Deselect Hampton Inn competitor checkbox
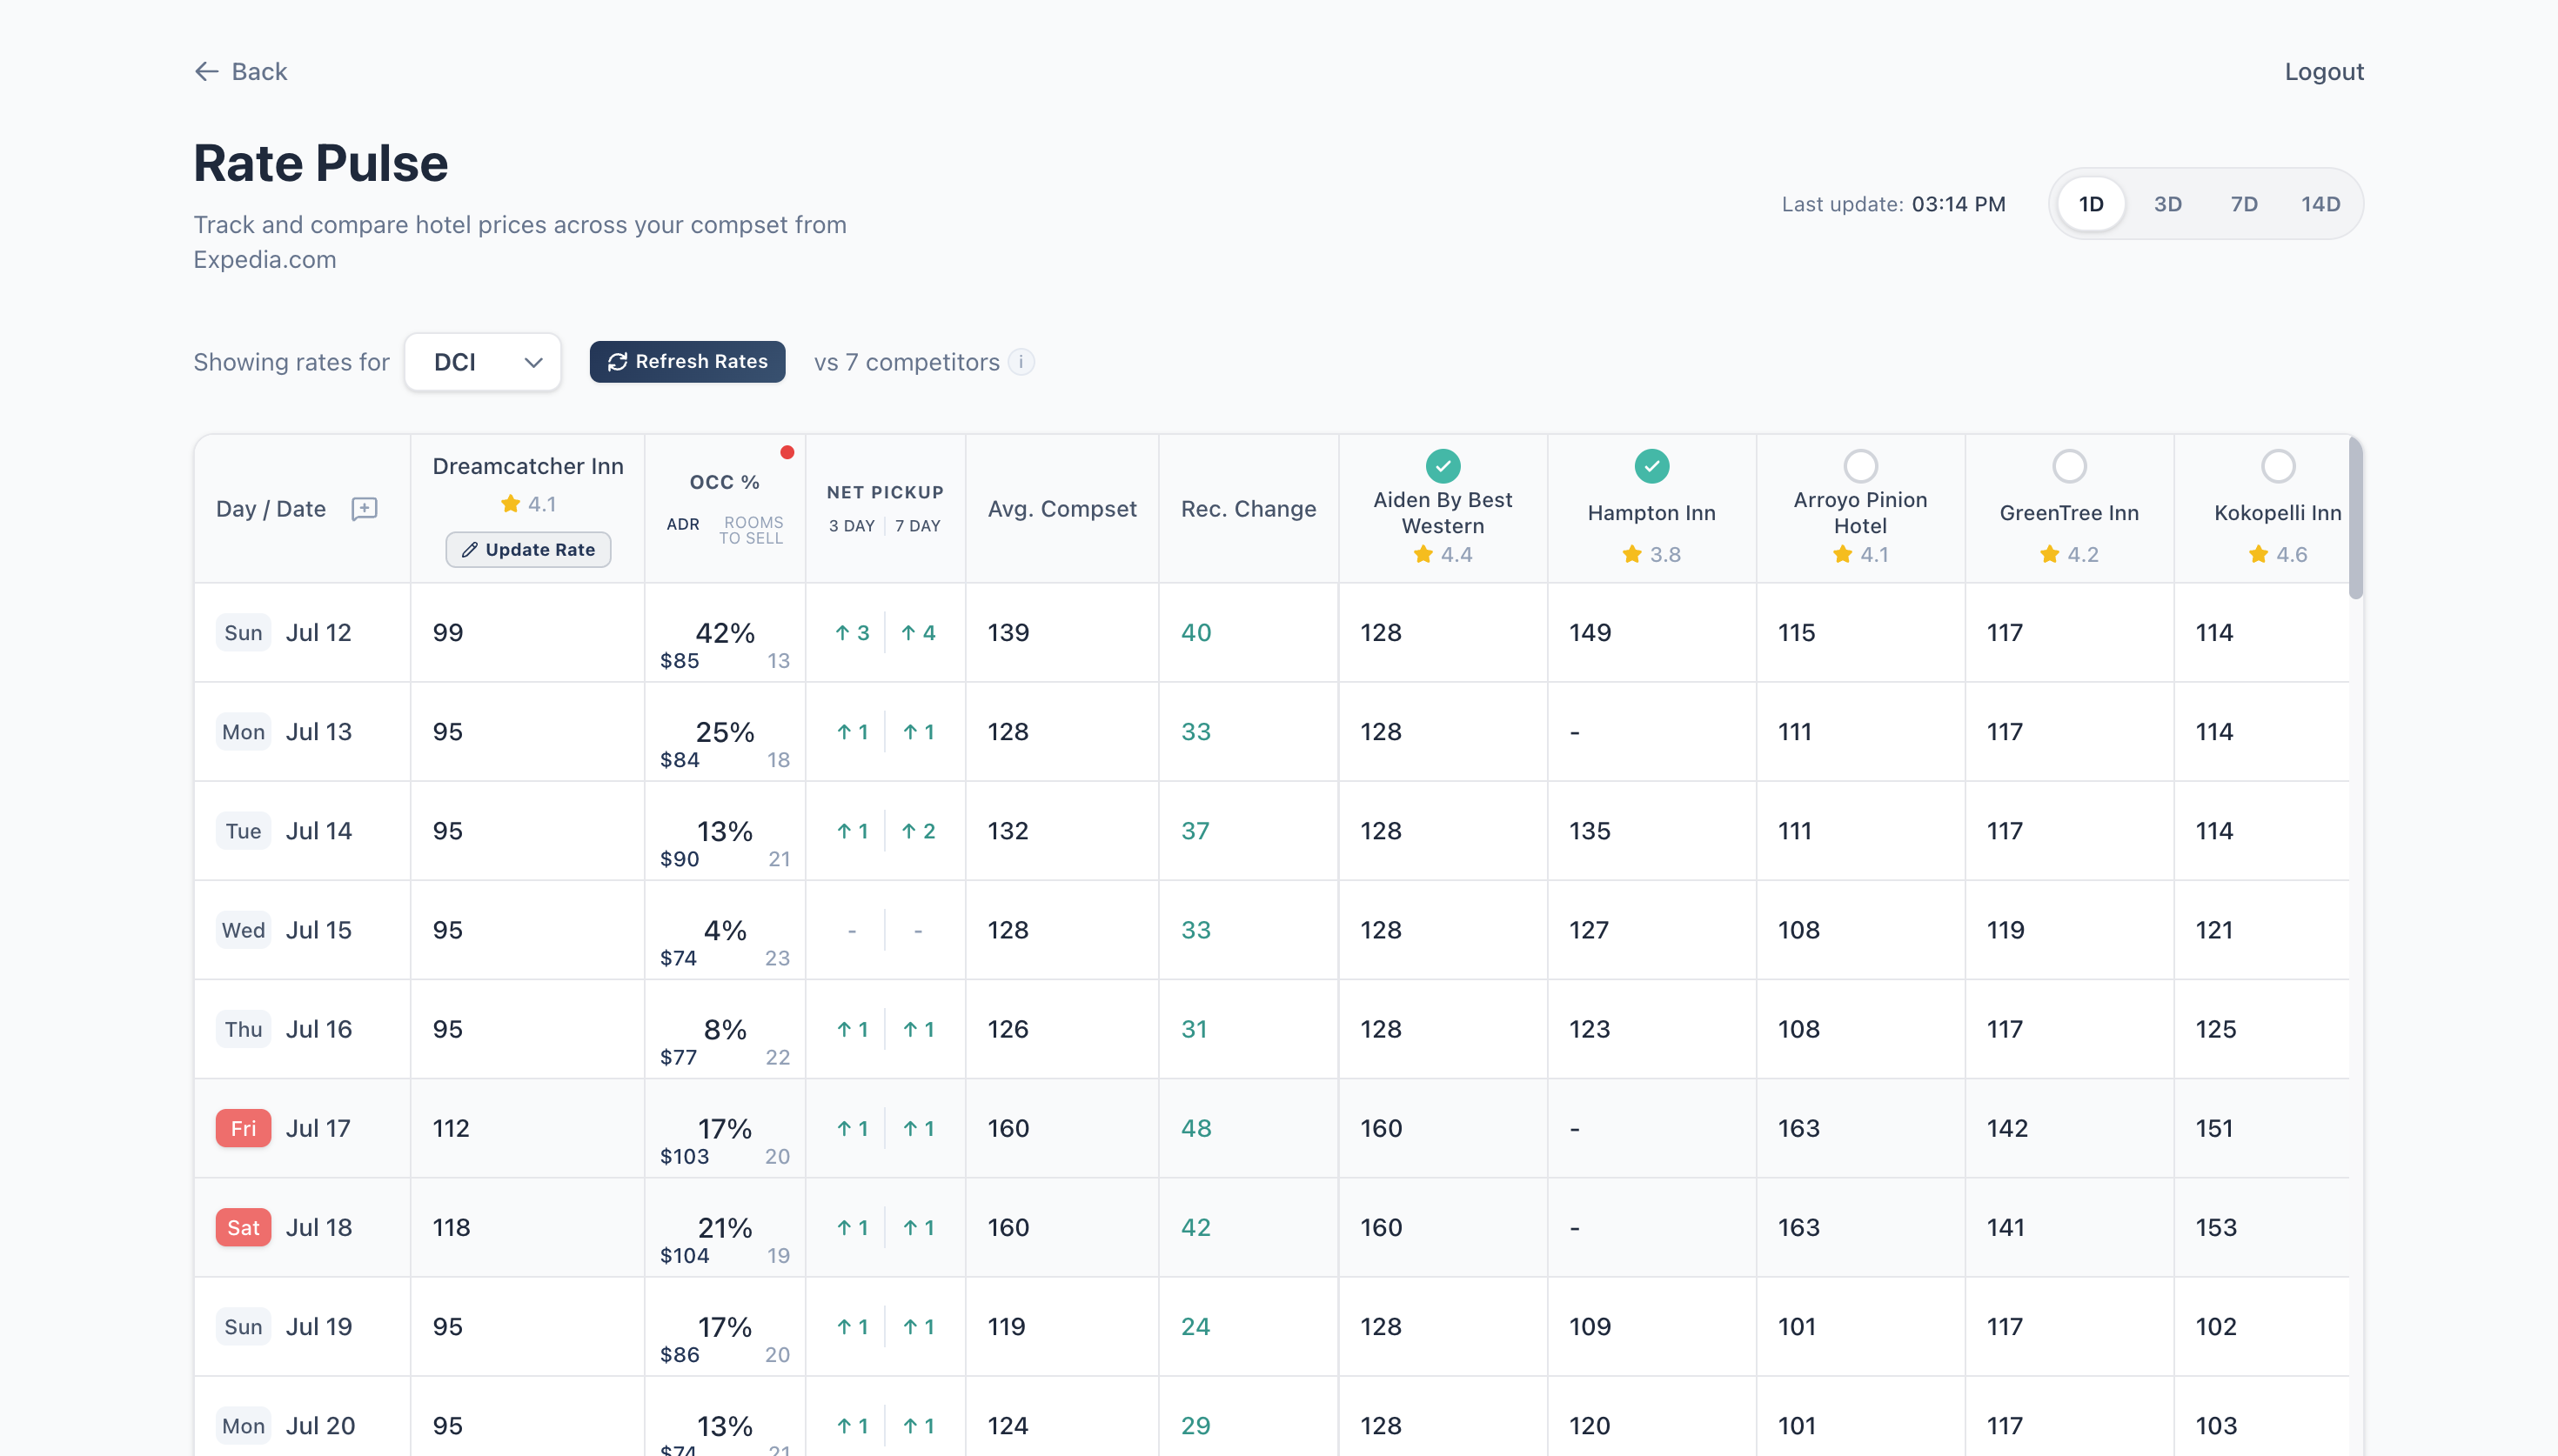 coord(1651,466)
